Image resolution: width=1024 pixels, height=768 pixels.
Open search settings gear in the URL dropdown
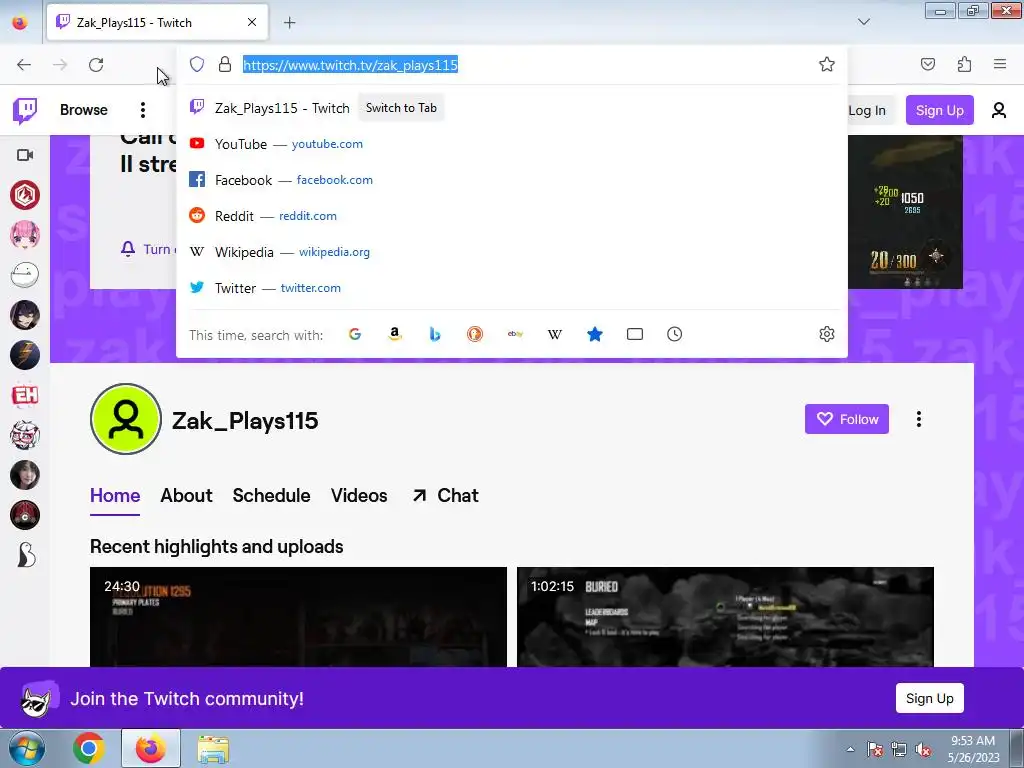coord(827,334)
